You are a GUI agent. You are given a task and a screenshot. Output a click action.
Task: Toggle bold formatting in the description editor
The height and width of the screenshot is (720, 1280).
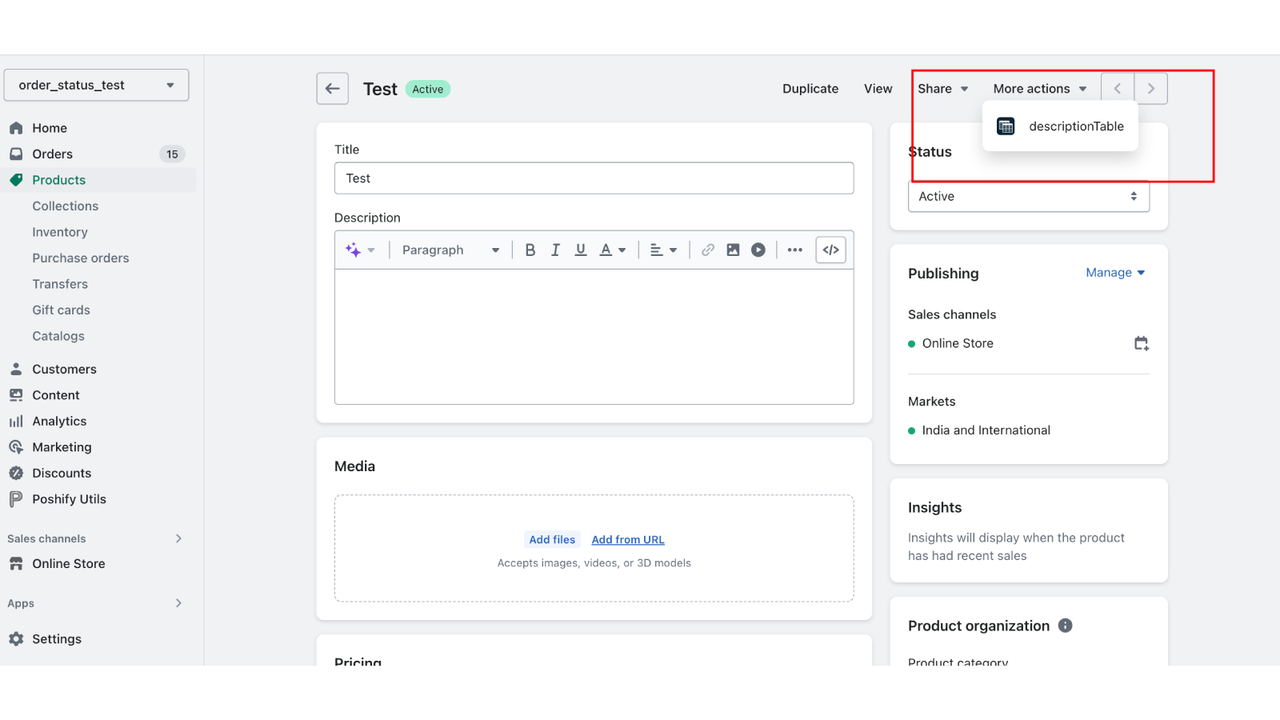coord(530,249)
